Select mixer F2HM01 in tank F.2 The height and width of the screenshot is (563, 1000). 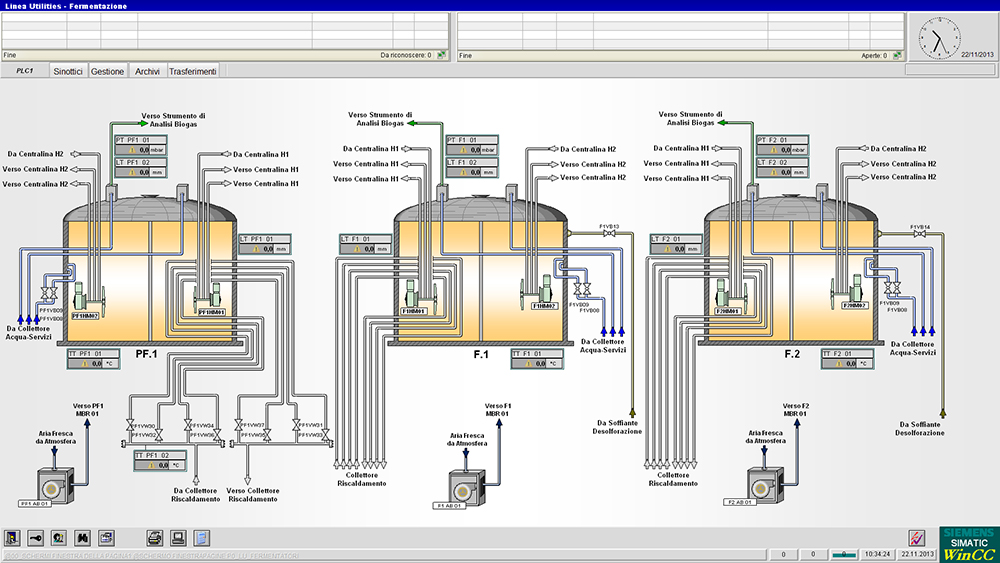point(730,296)
